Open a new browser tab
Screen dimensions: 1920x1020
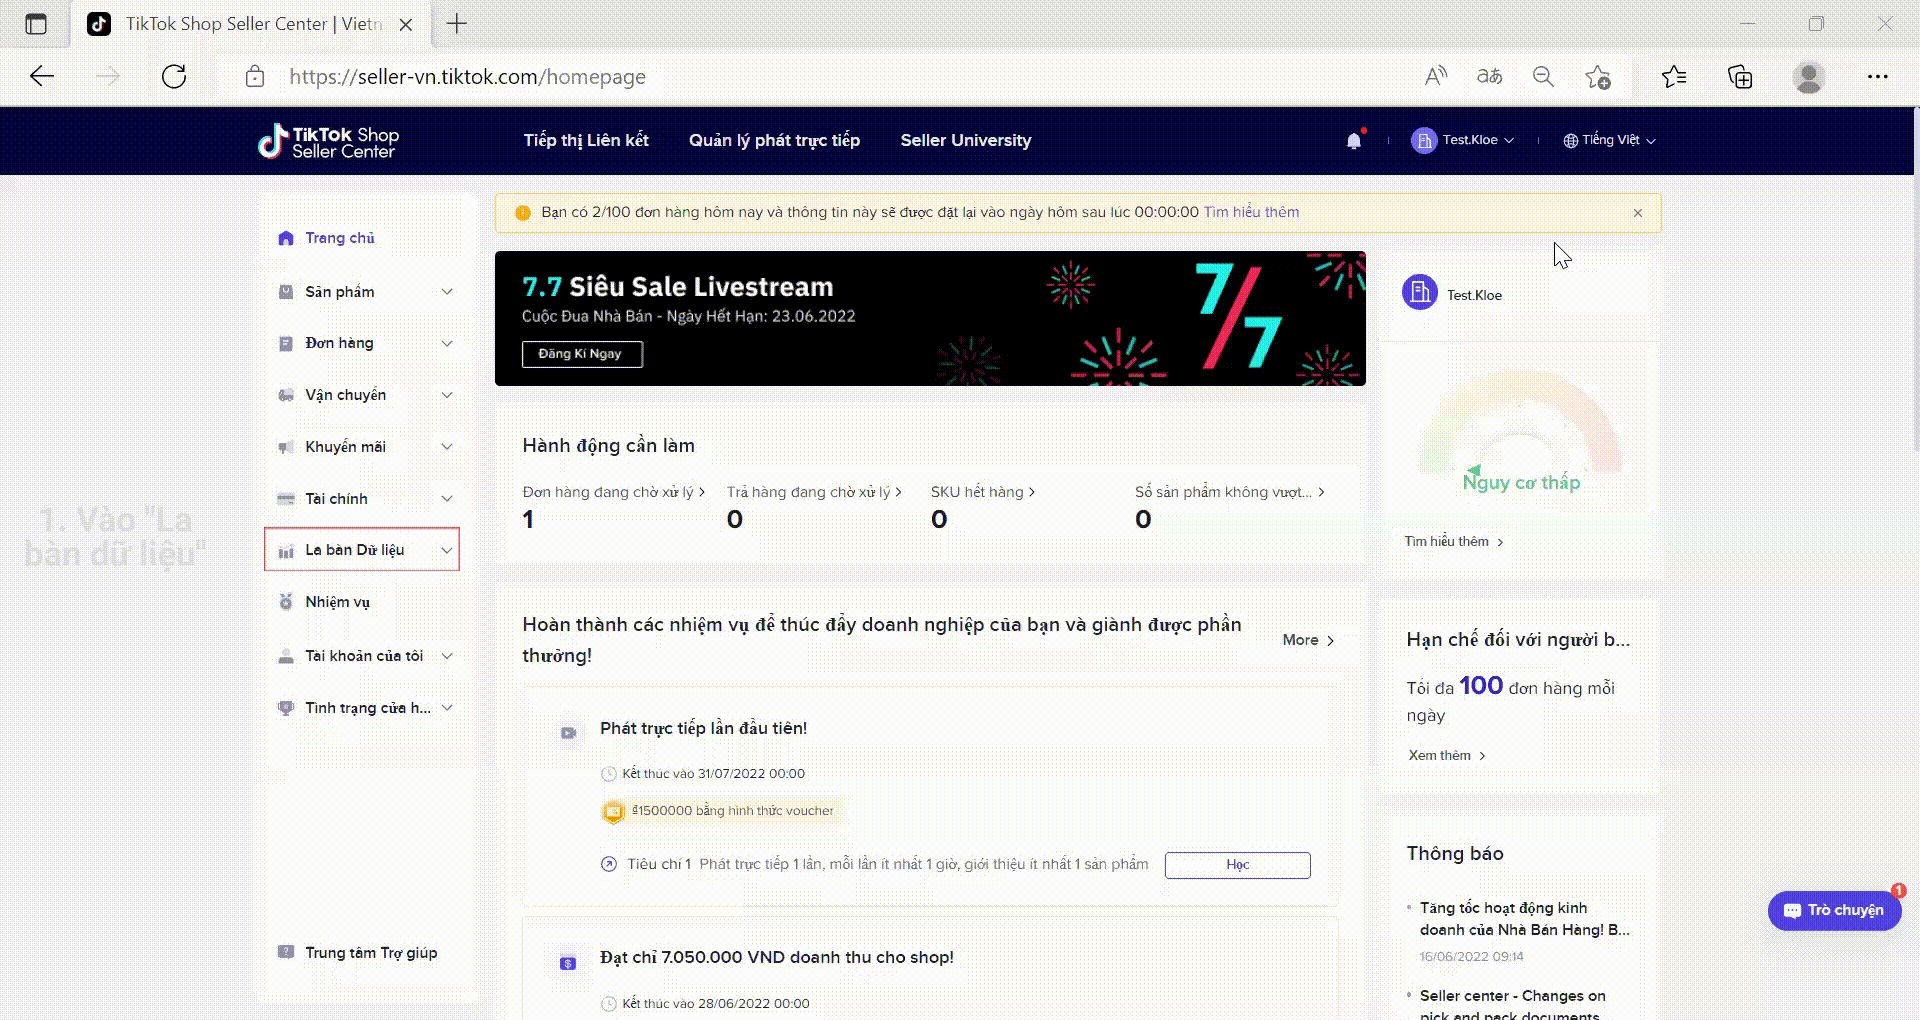tap(457, 24)
